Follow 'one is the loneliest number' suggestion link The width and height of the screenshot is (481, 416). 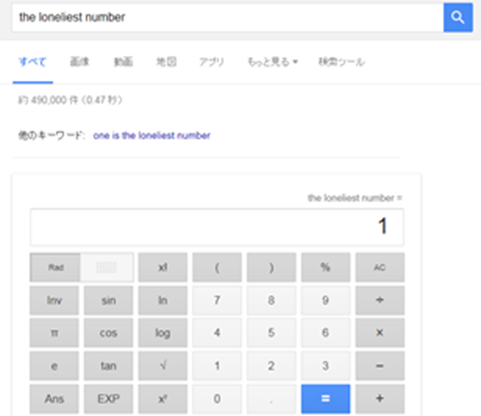(152, 135)
